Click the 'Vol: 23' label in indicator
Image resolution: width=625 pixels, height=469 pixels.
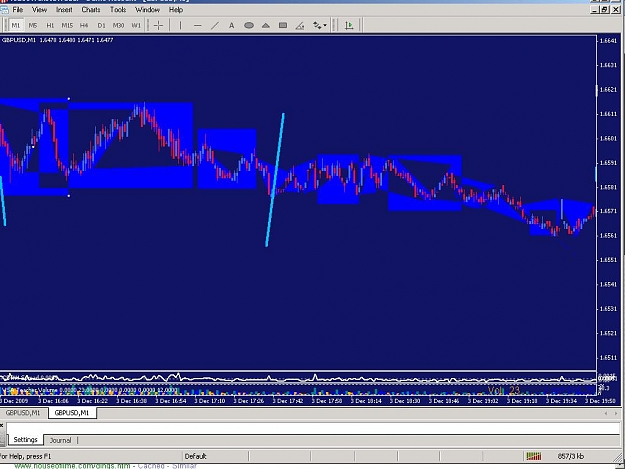(x=504, y=390)
